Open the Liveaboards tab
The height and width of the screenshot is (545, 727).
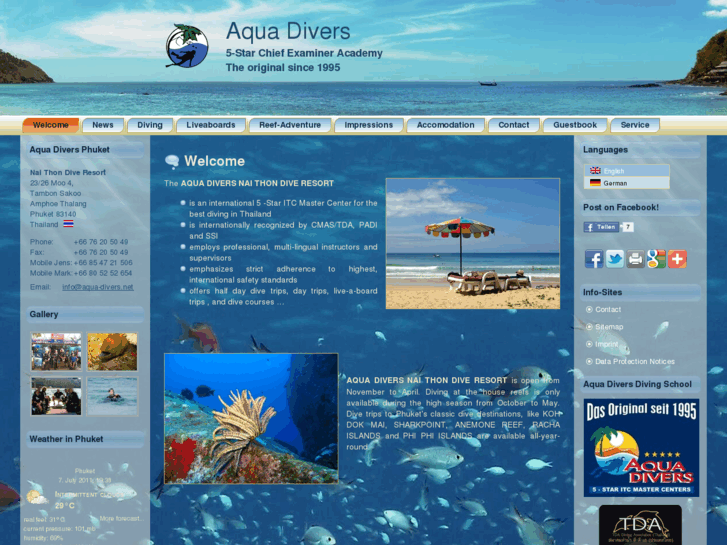point(210,125)
